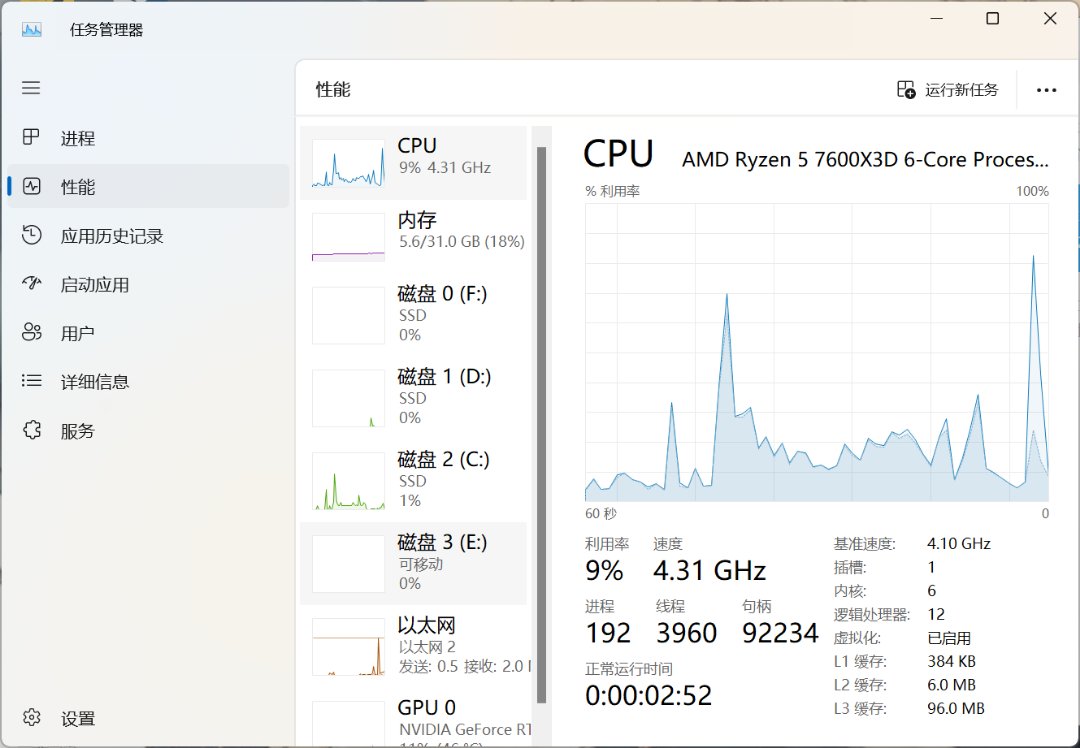Screen dimensions: 1080x748
Task: Click the 4.10 GHz base speed value
Action: coord(959,544)
